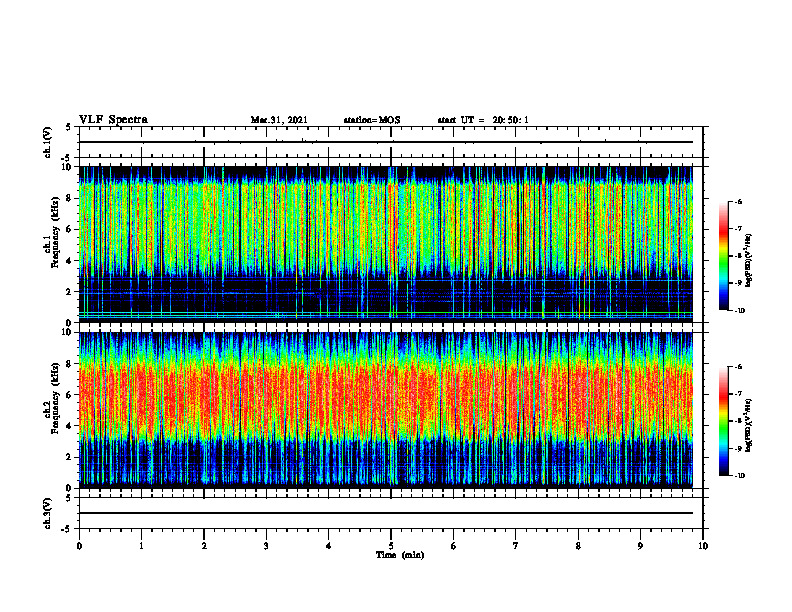The image size is (792, 612).
Task: Click the ch.1 spectrogram colorbar
Action: pos(723,256)
